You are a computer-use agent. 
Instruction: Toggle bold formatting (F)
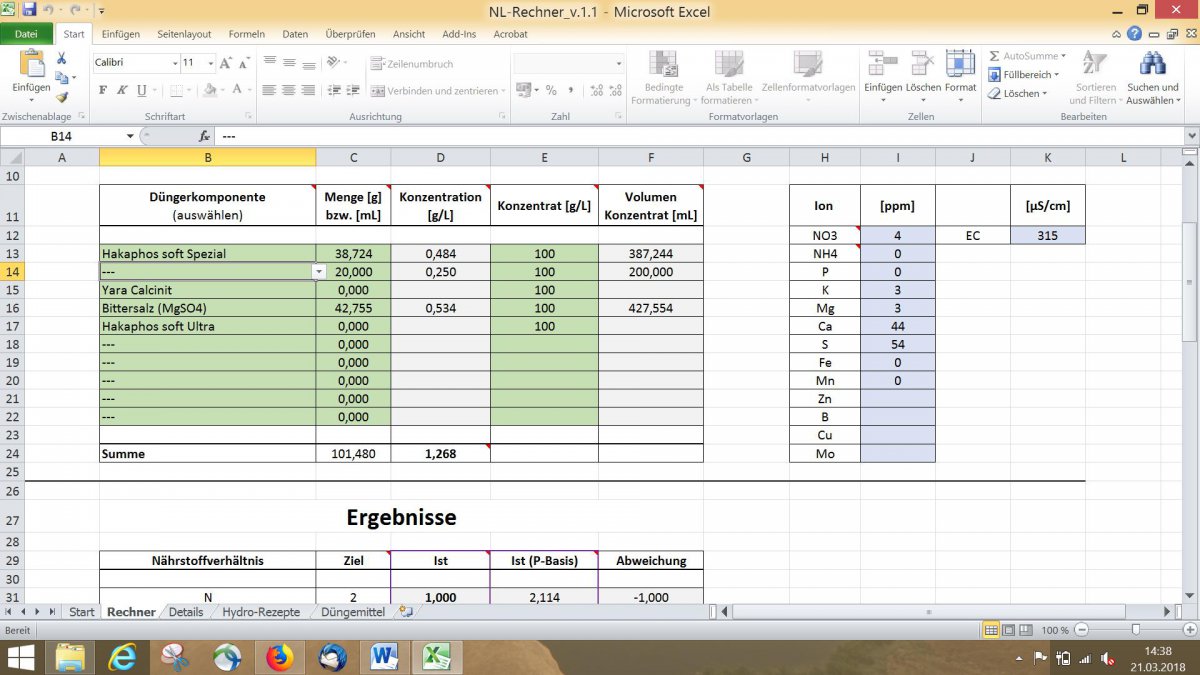[103, 90]
